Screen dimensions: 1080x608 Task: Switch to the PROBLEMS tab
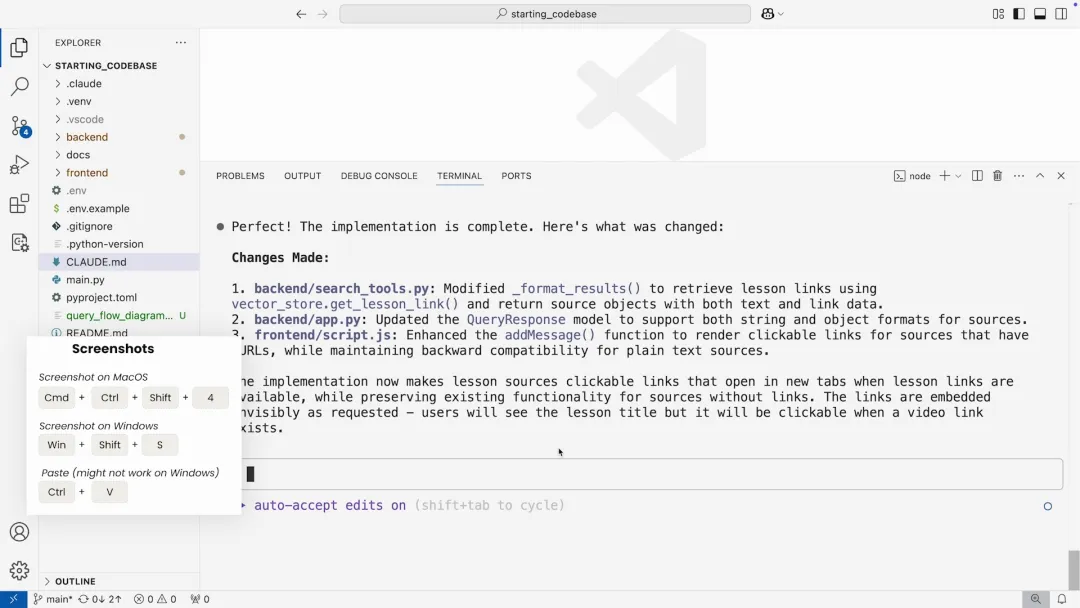(240, 176)
